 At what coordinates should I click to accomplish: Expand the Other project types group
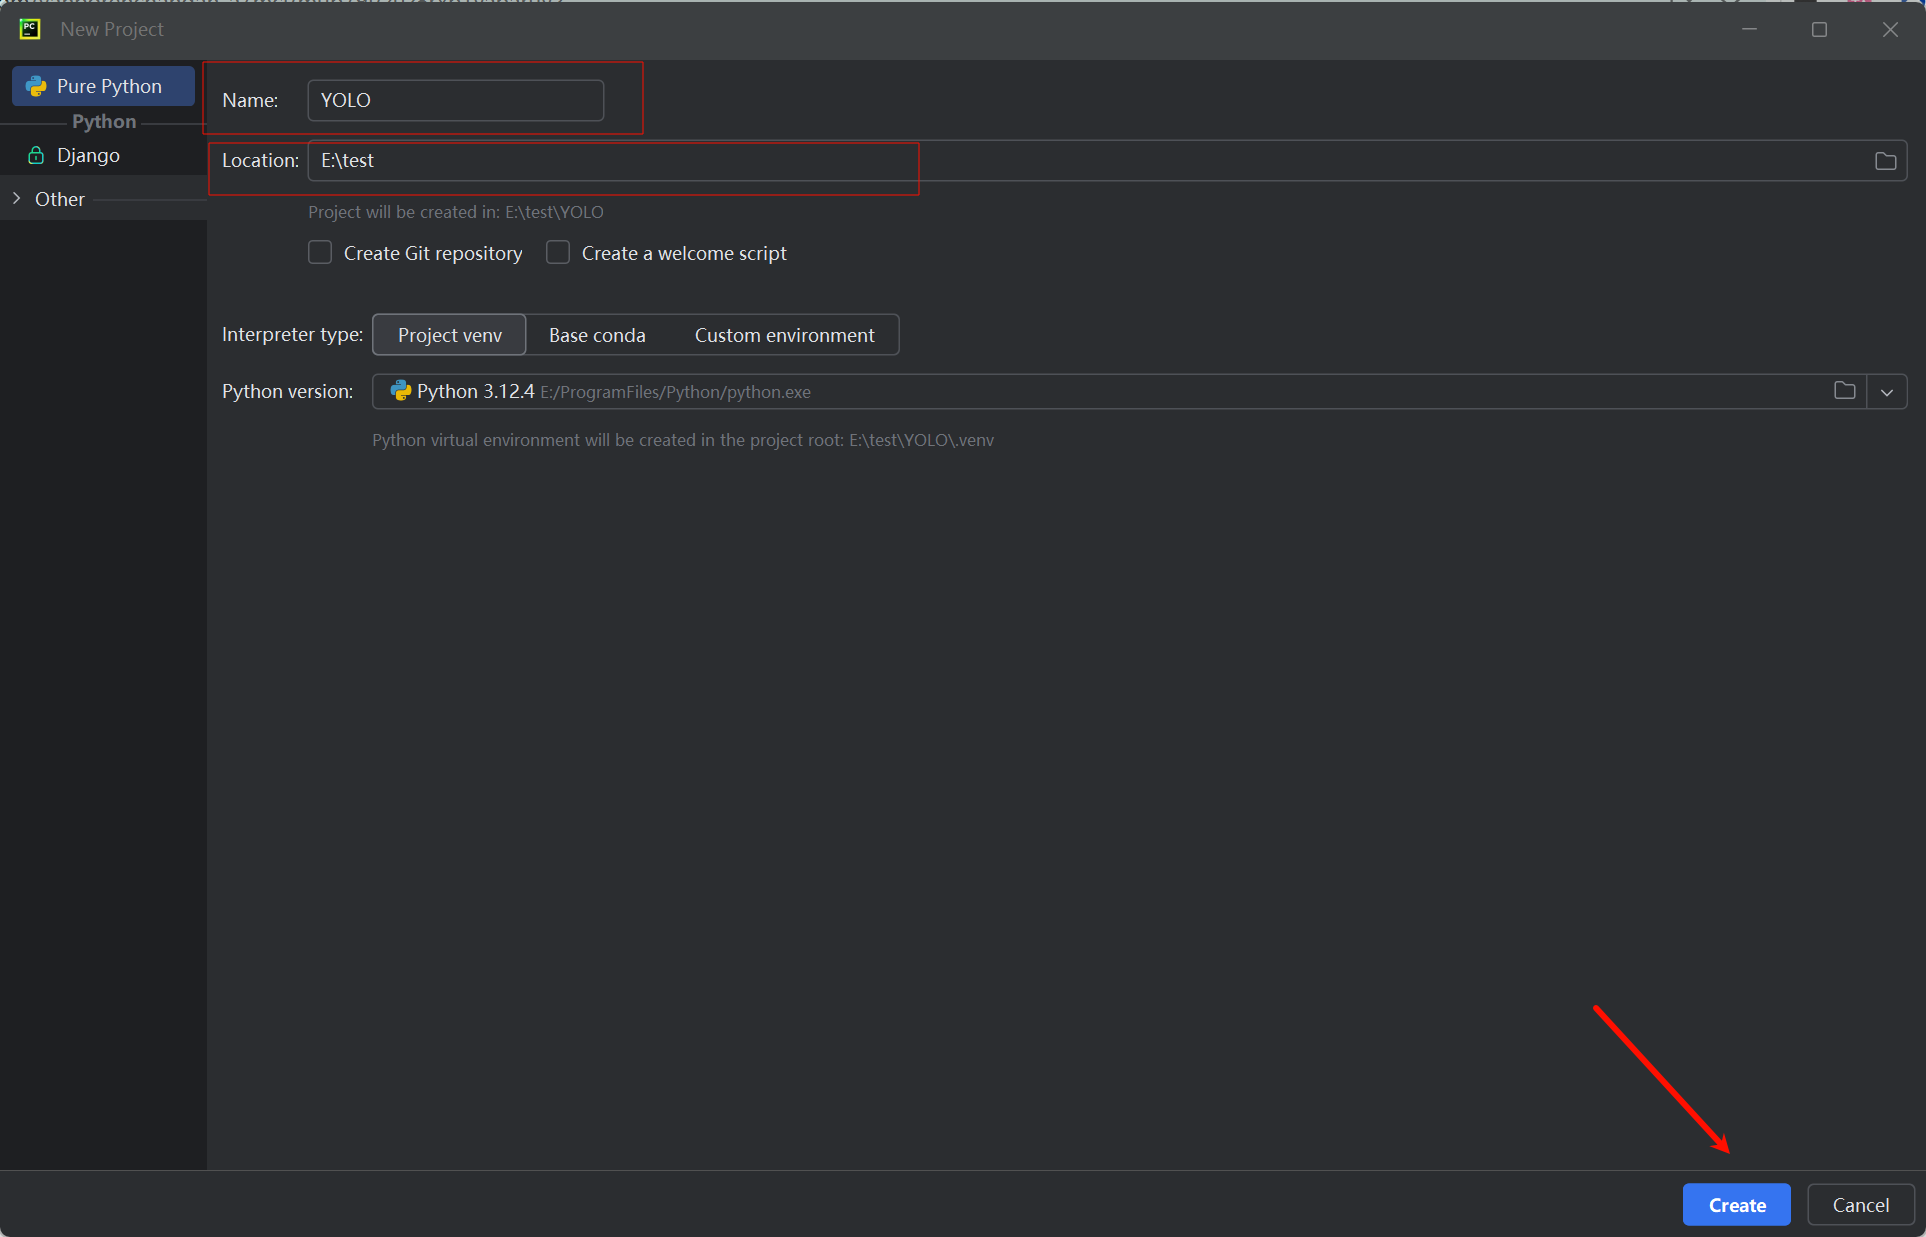pos(17,199)
